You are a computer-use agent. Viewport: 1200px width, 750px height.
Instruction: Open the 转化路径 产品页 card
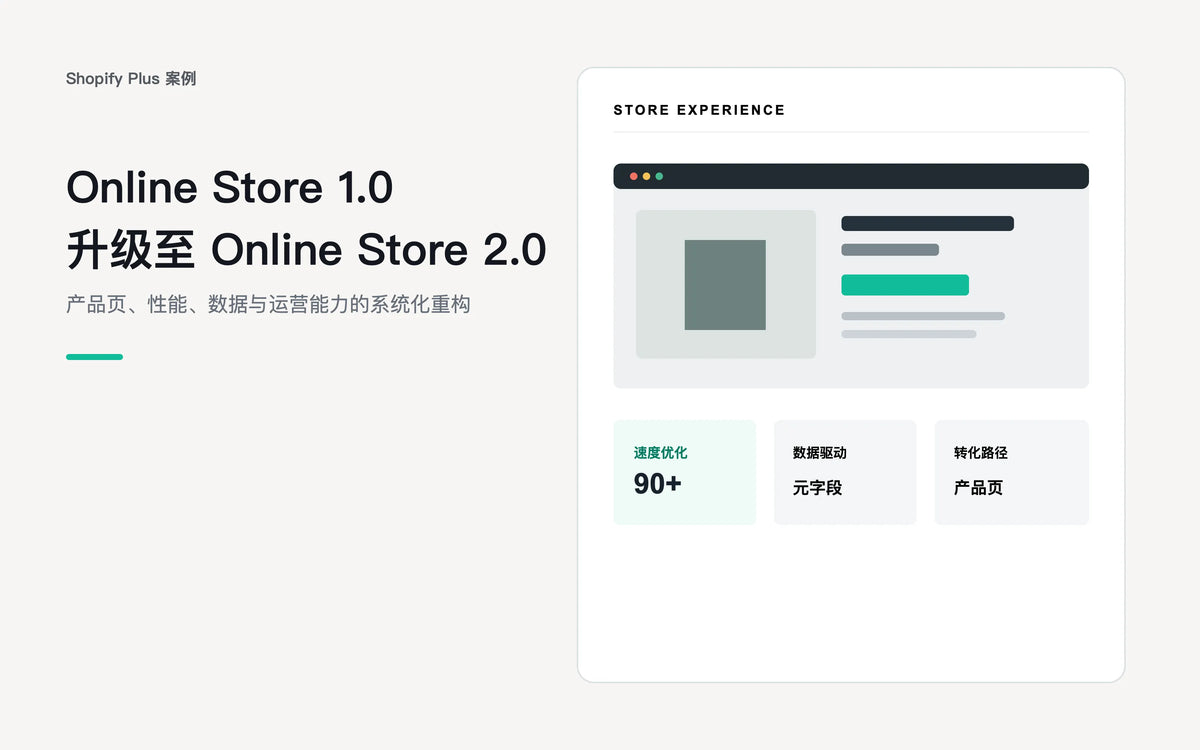[x=1012, y=472]
